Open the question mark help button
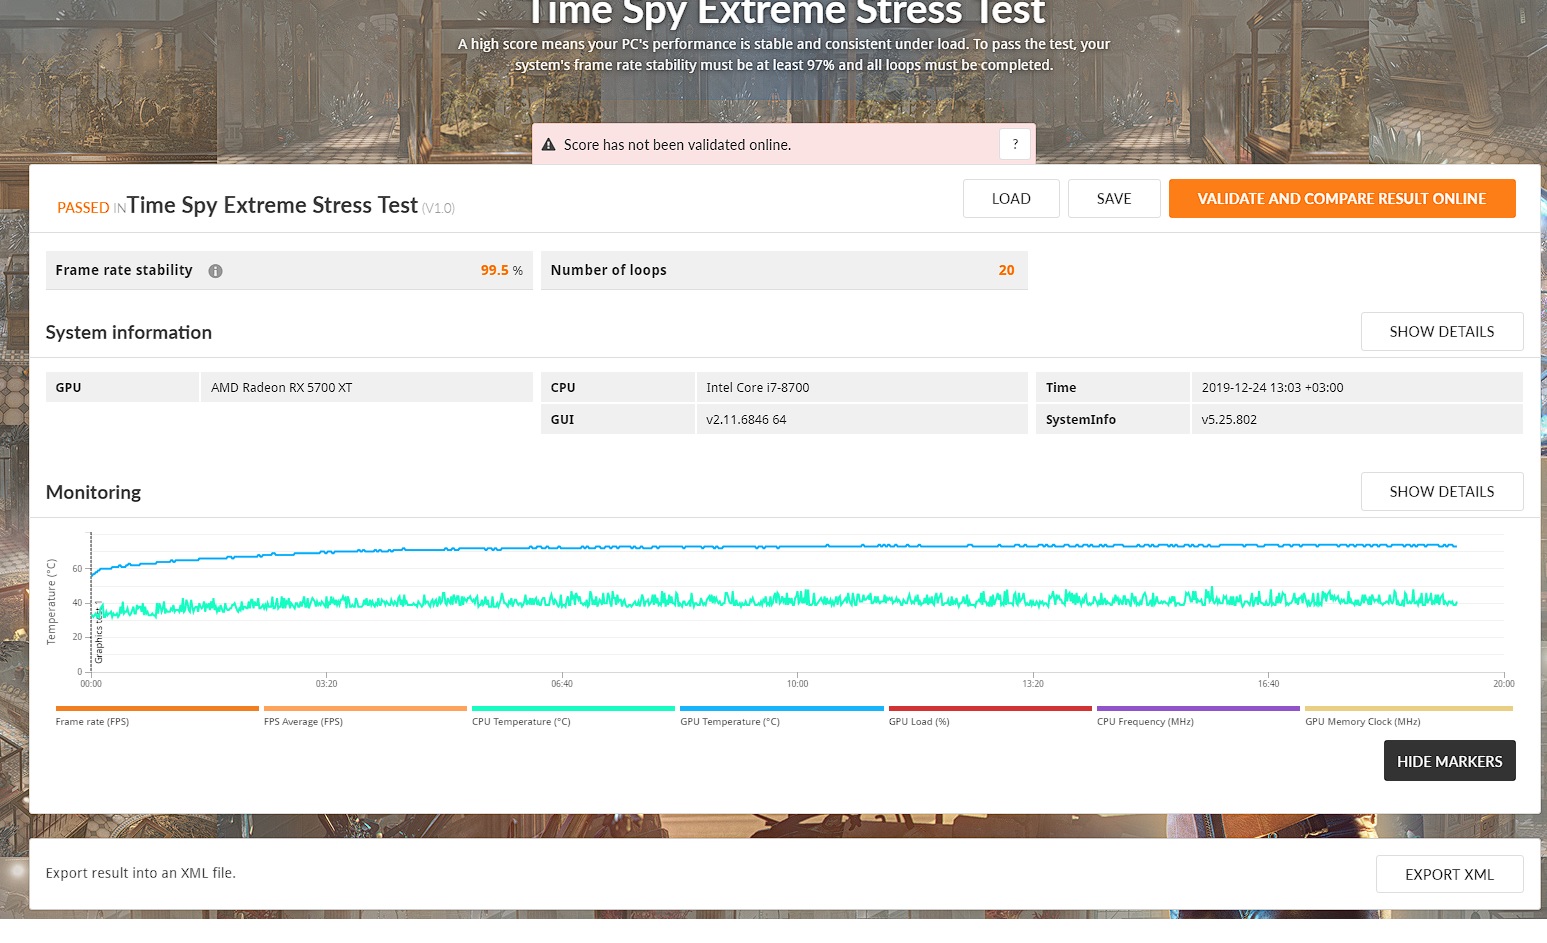The height and width of the screenshot is (943, 1547). (x=1015, y=144)
